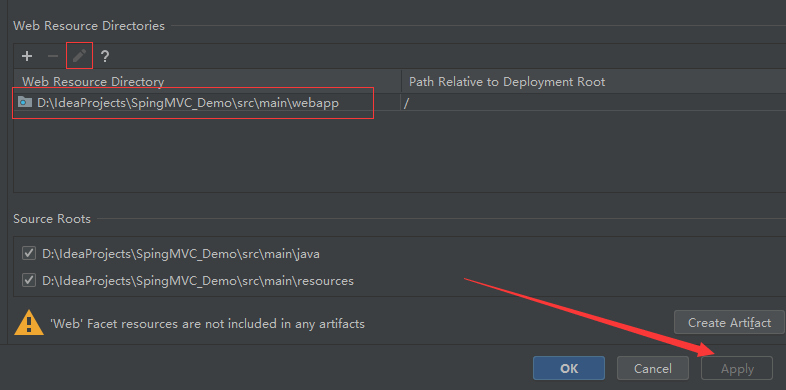Click the Apply button

pyautogui.click(x=737, y=368)
